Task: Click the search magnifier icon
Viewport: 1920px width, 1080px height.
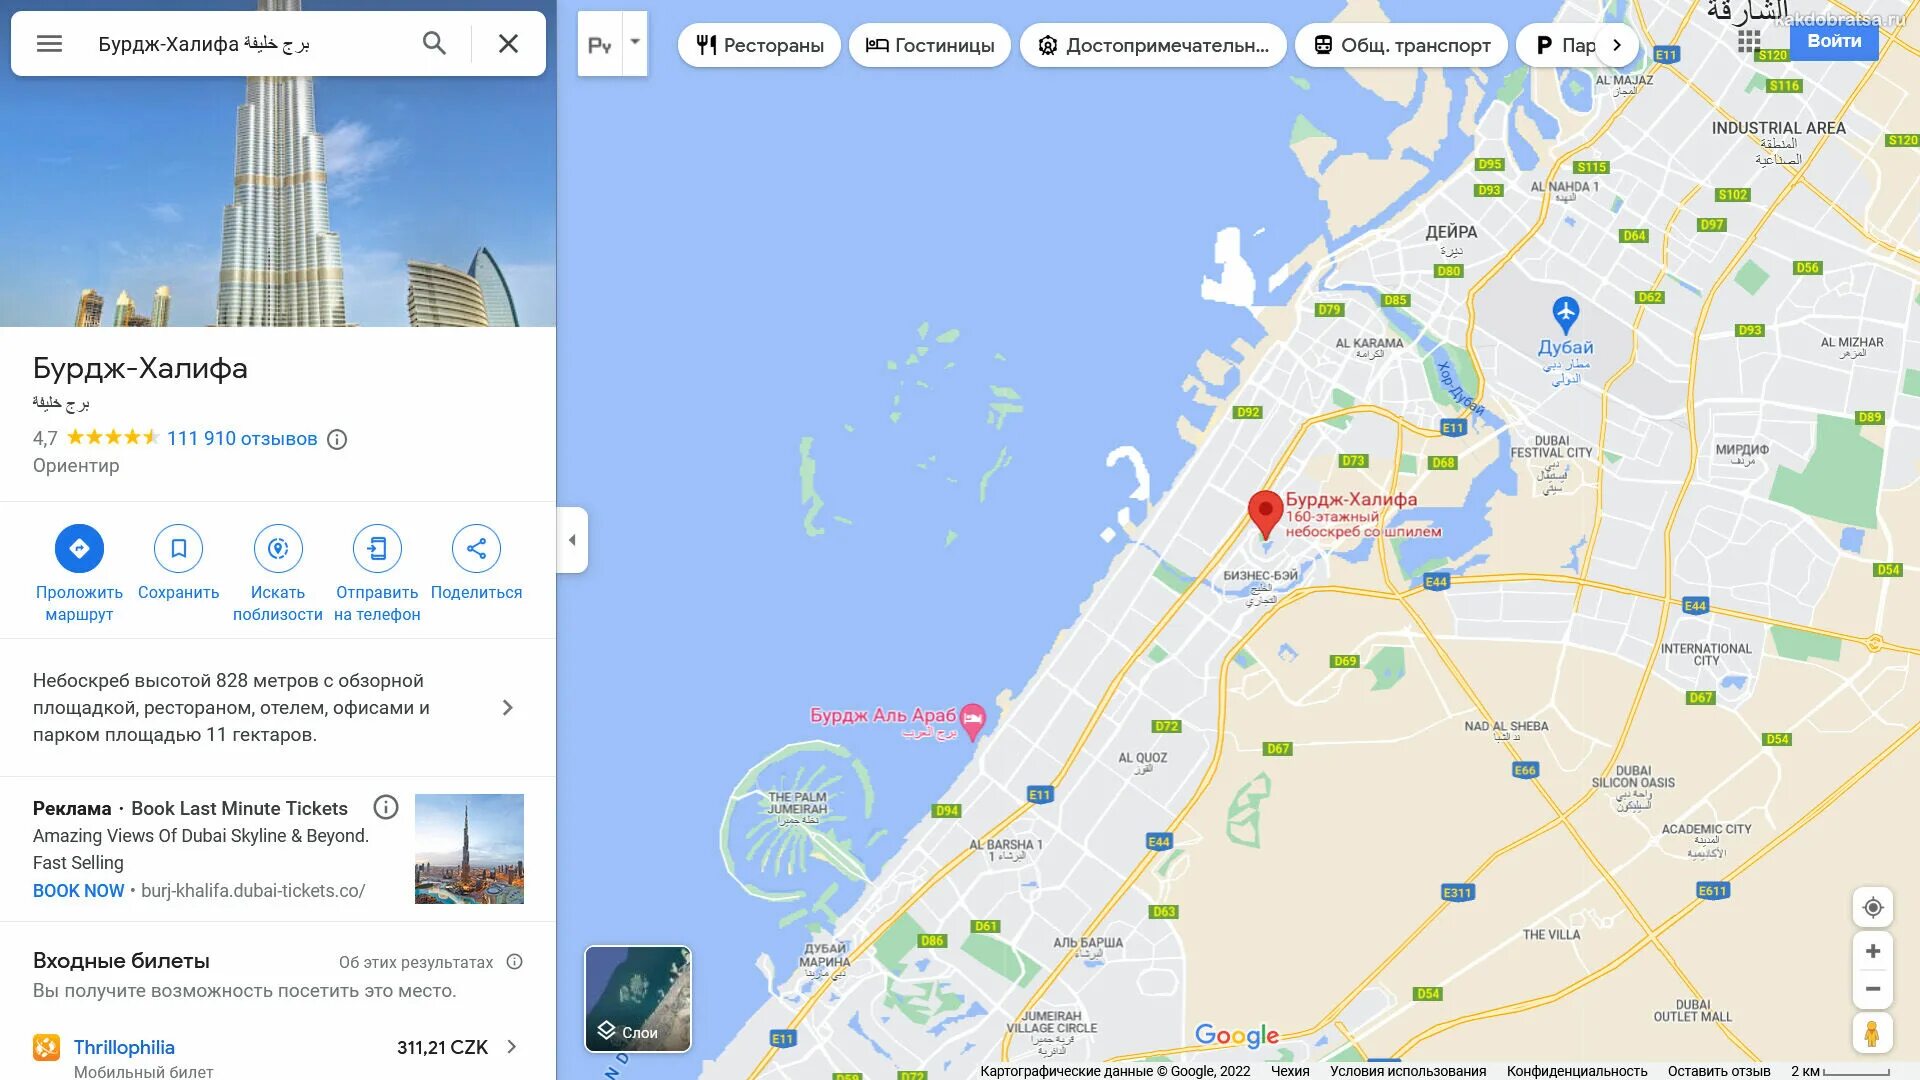Action: point(434,43)
